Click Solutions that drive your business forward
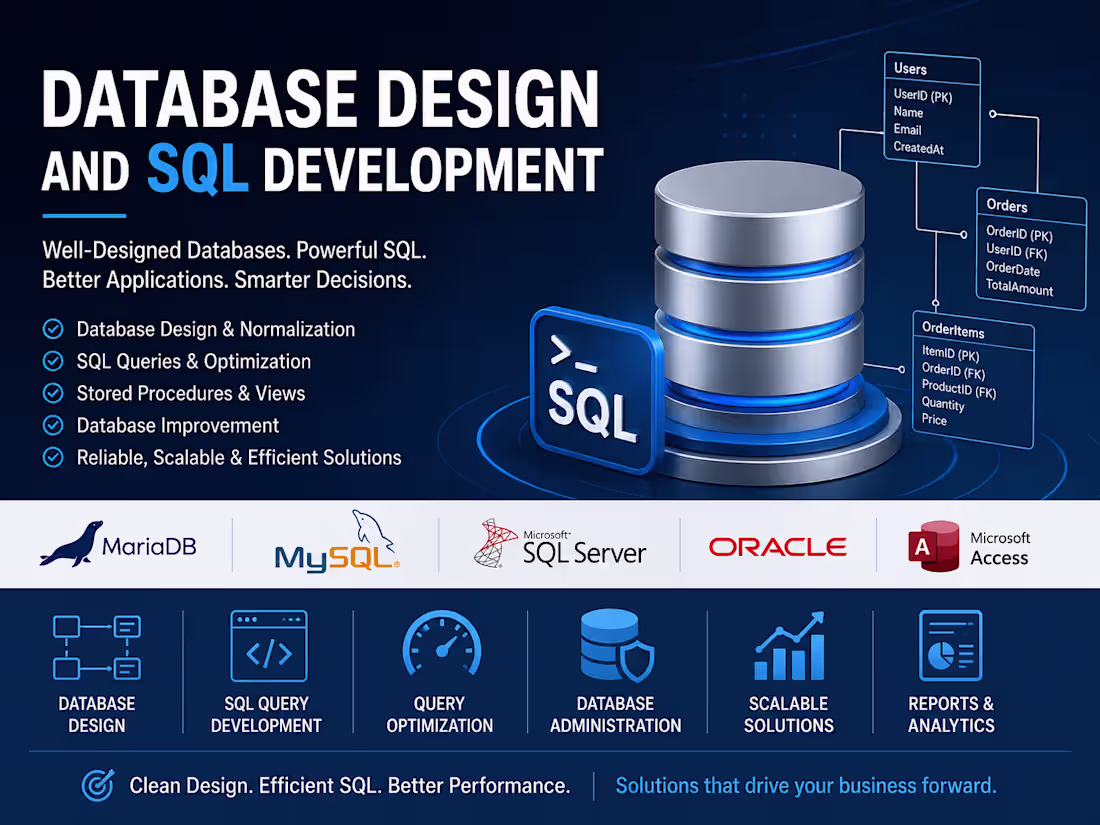 click(806, 786)
